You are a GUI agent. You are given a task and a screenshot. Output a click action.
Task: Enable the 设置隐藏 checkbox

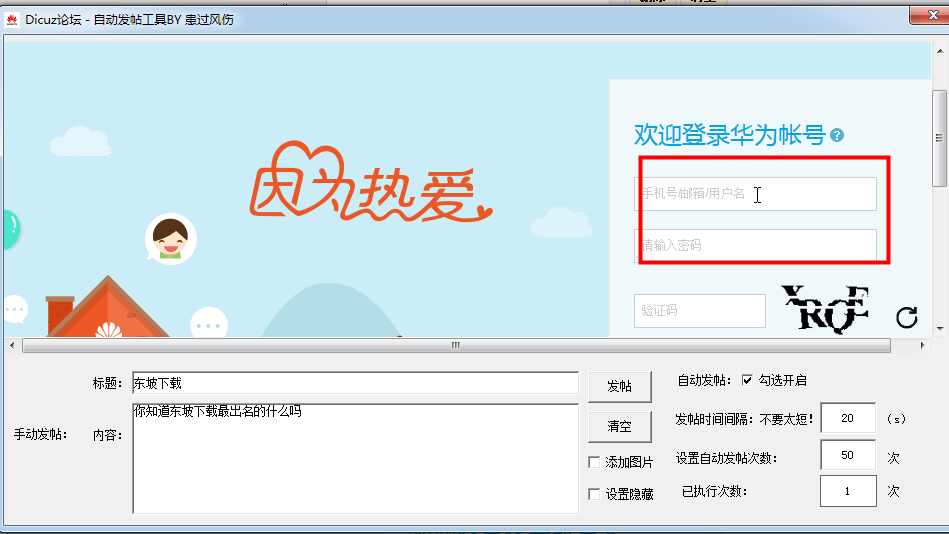pyautogui.click(x=594, y=494)
